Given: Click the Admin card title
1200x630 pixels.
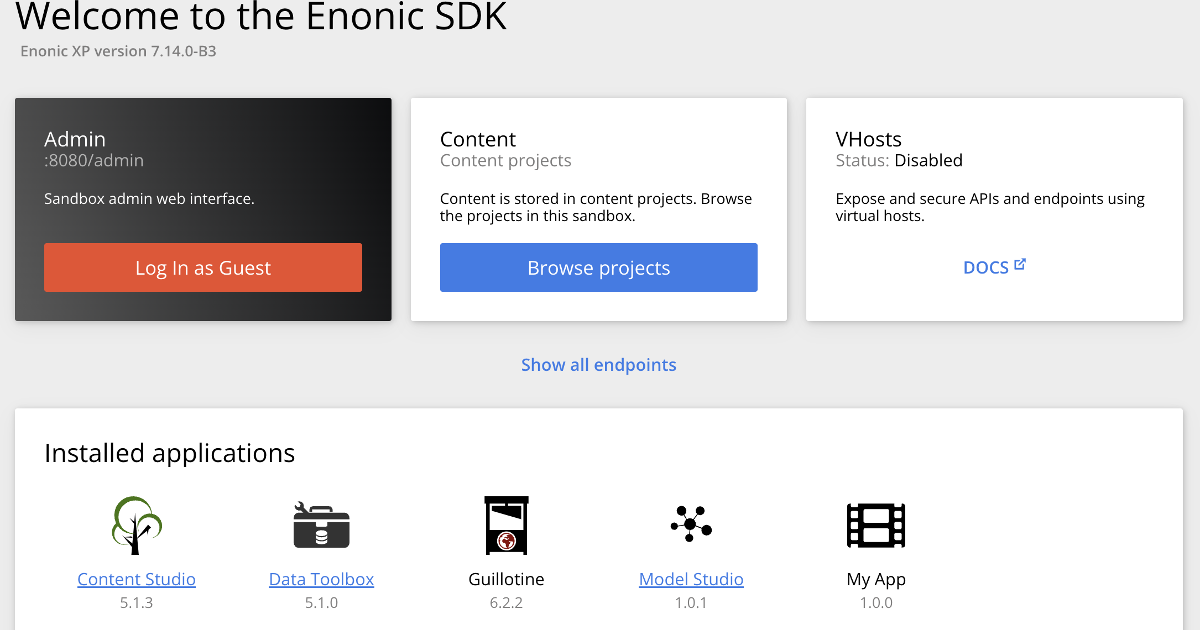Looking at the screenshot, I should click(x=75, y=139).
